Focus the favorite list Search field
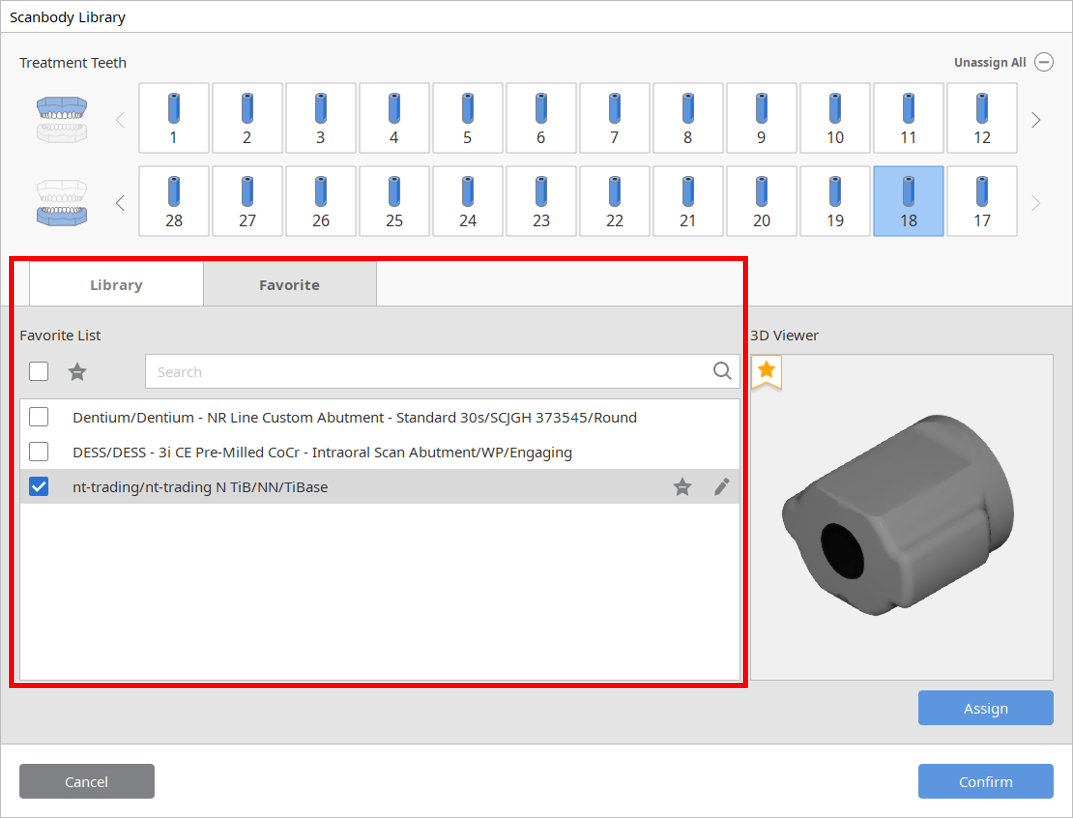Image resolution: width=1073 pixels, height=818 pixels. pyautogui.click(x=442, y=372)
